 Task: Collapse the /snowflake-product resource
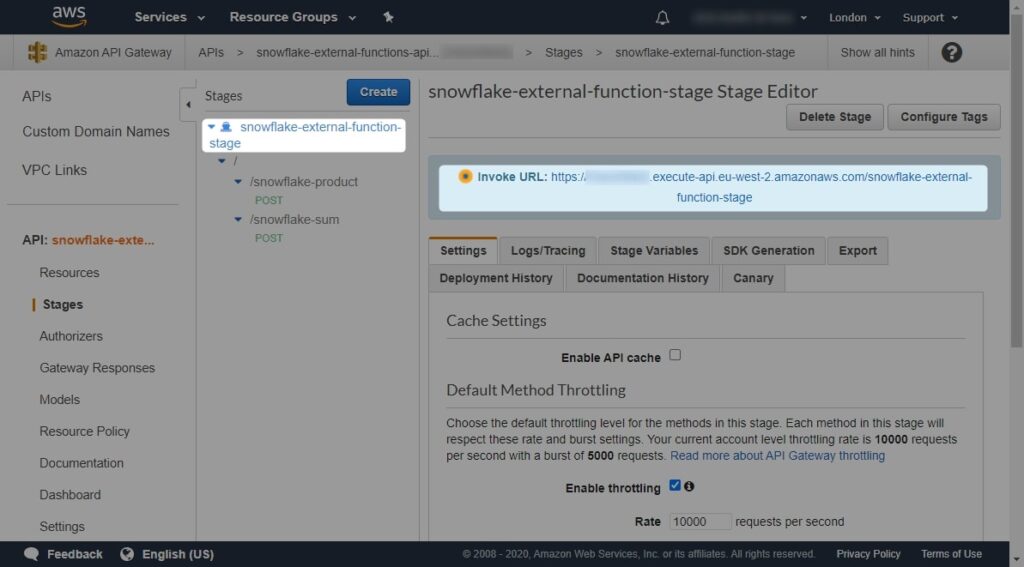tap(238, 182)
